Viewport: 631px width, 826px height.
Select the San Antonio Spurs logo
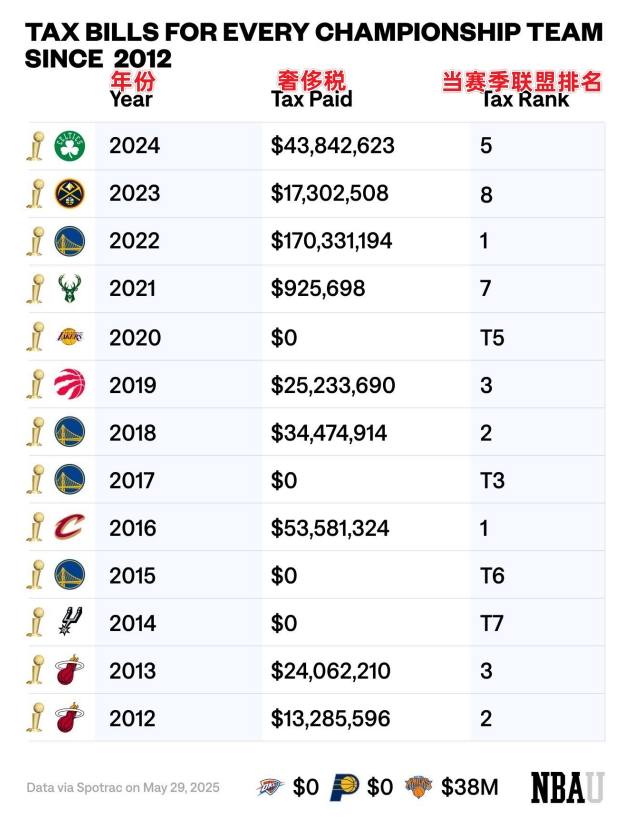click(70, 622)
